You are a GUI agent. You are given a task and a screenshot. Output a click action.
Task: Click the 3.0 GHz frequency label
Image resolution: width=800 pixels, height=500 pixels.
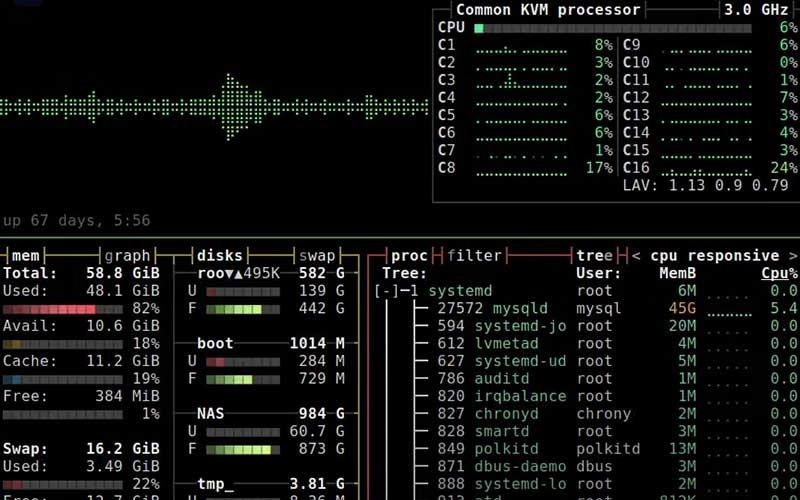[757, 10]
